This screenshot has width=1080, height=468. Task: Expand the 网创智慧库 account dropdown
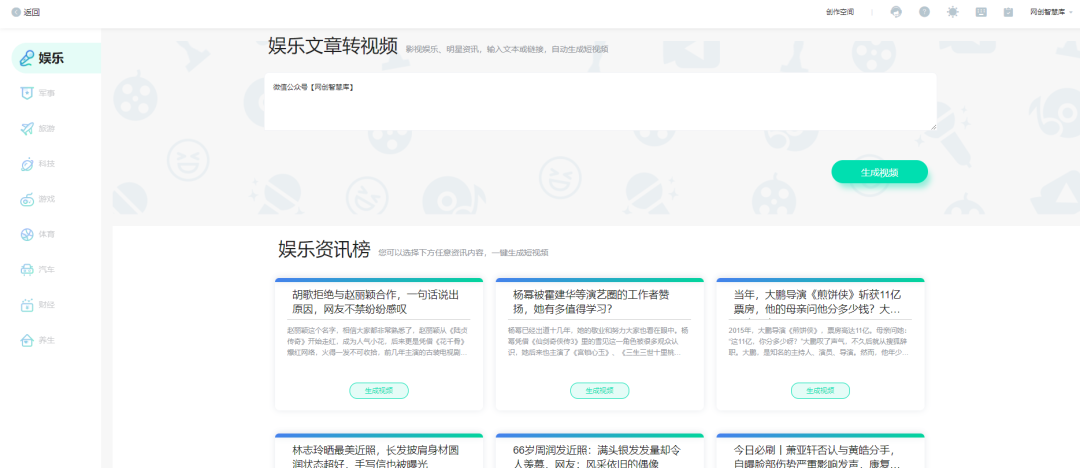click(1050, 12)
